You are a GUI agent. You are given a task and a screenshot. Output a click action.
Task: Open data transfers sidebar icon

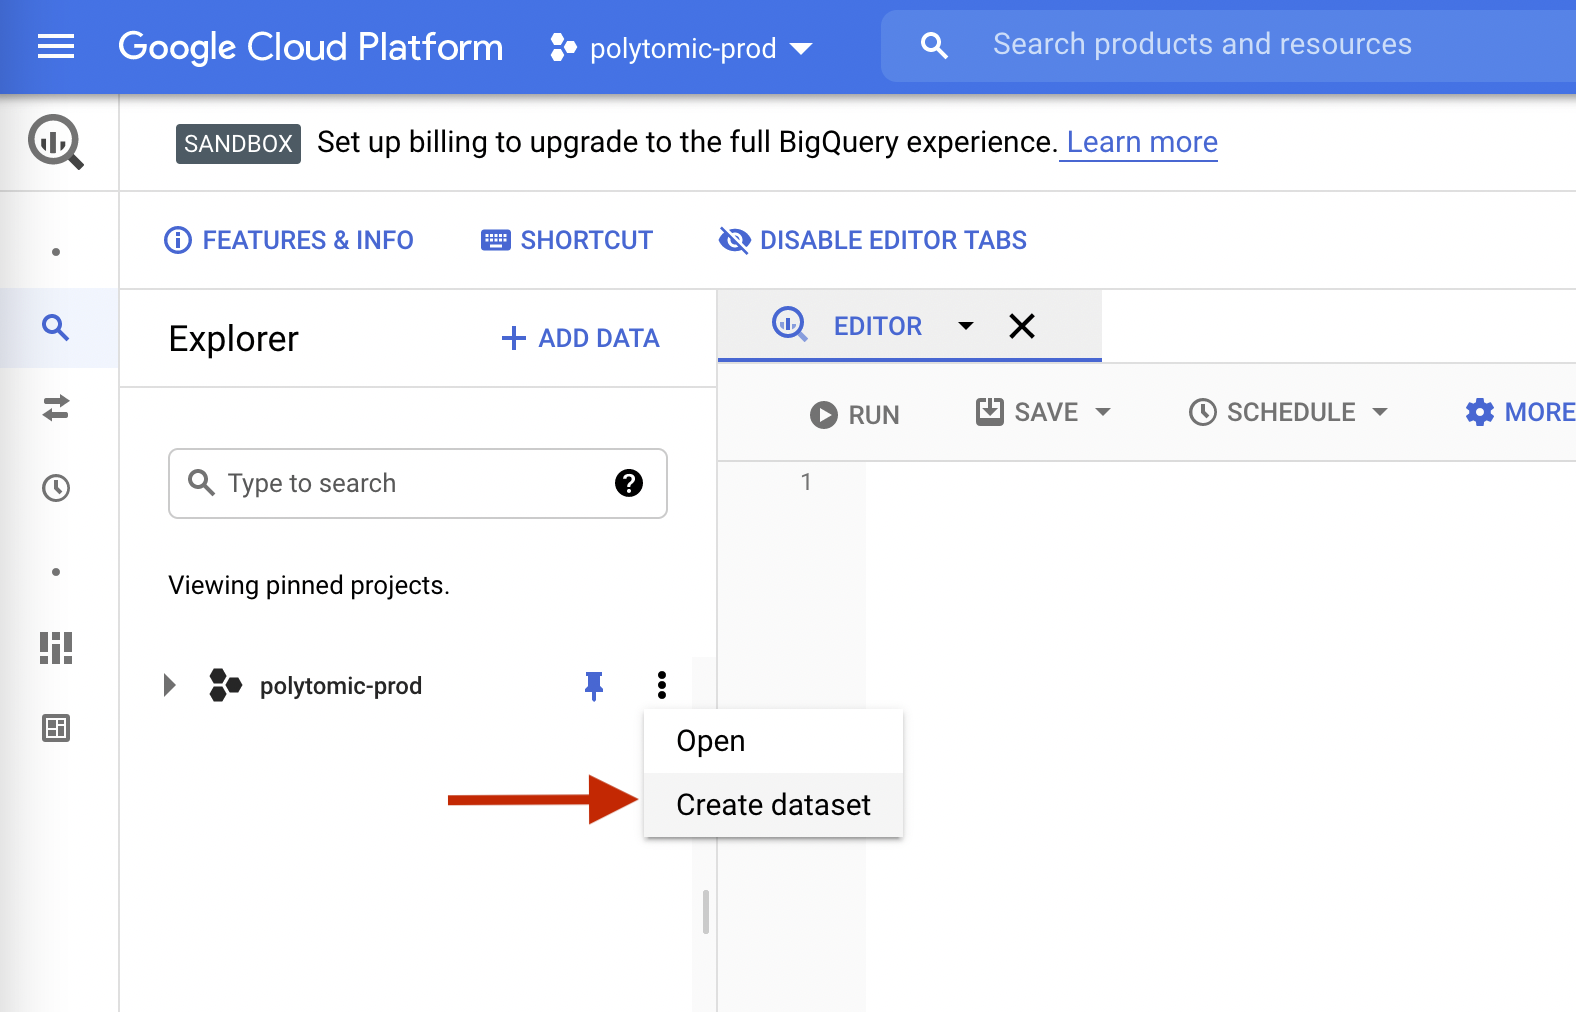point(56,408)
